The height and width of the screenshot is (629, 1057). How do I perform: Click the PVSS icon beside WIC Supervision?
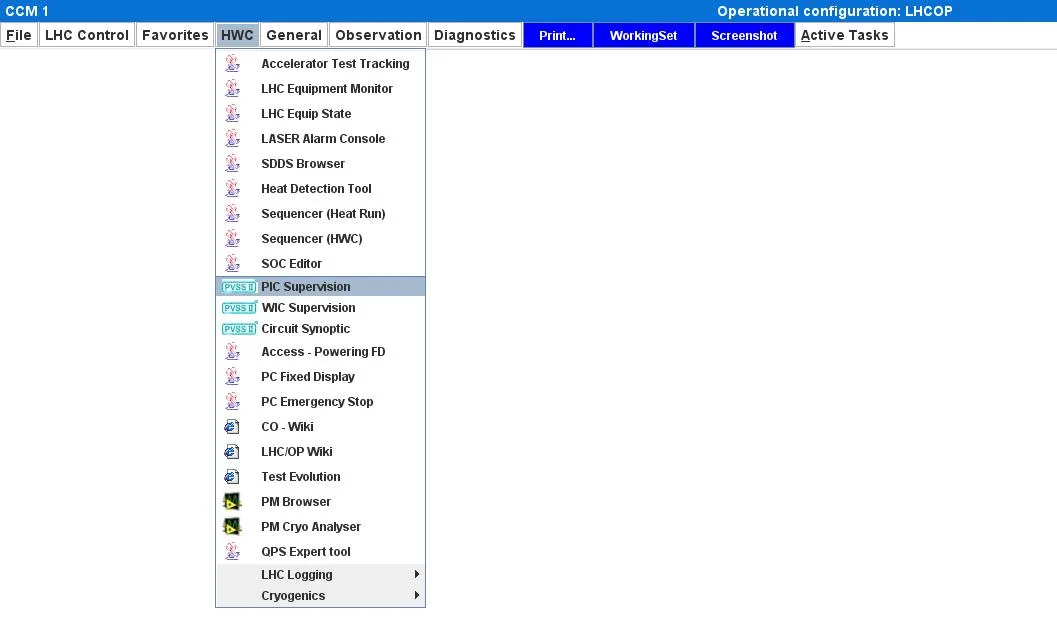tap(239, 308)
